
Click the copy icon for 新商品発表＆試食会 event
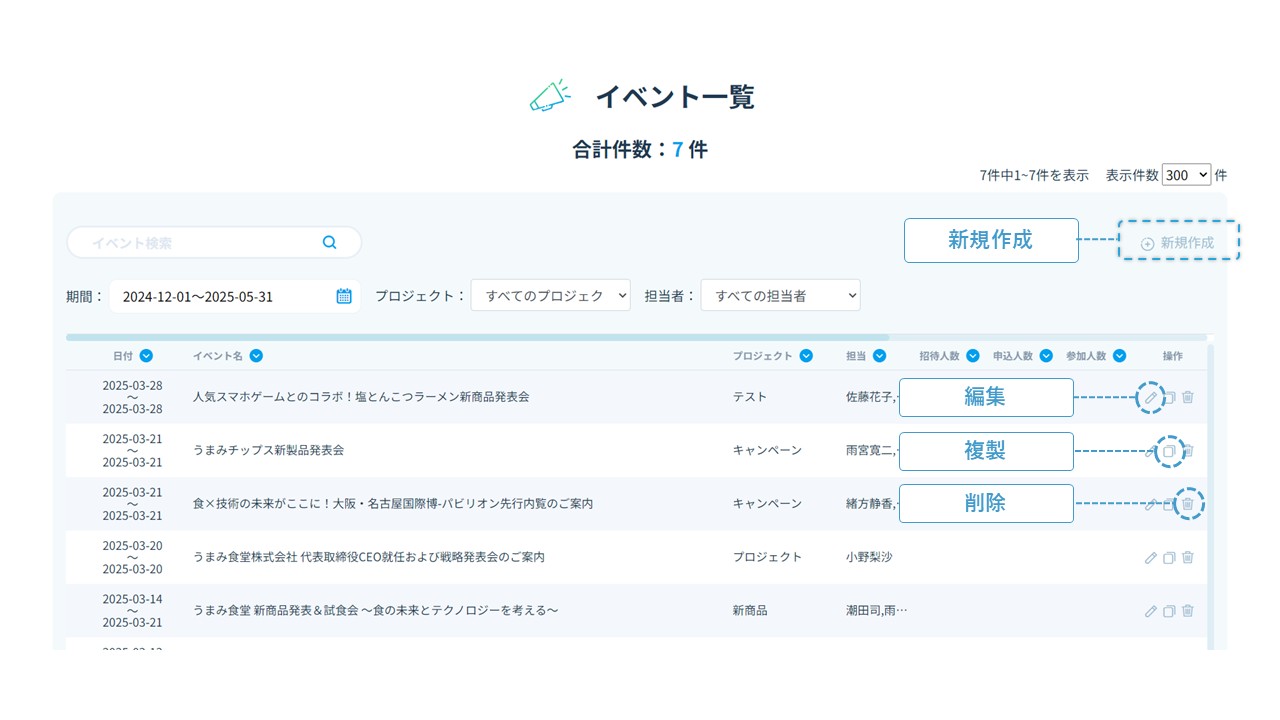[1168, 611]
